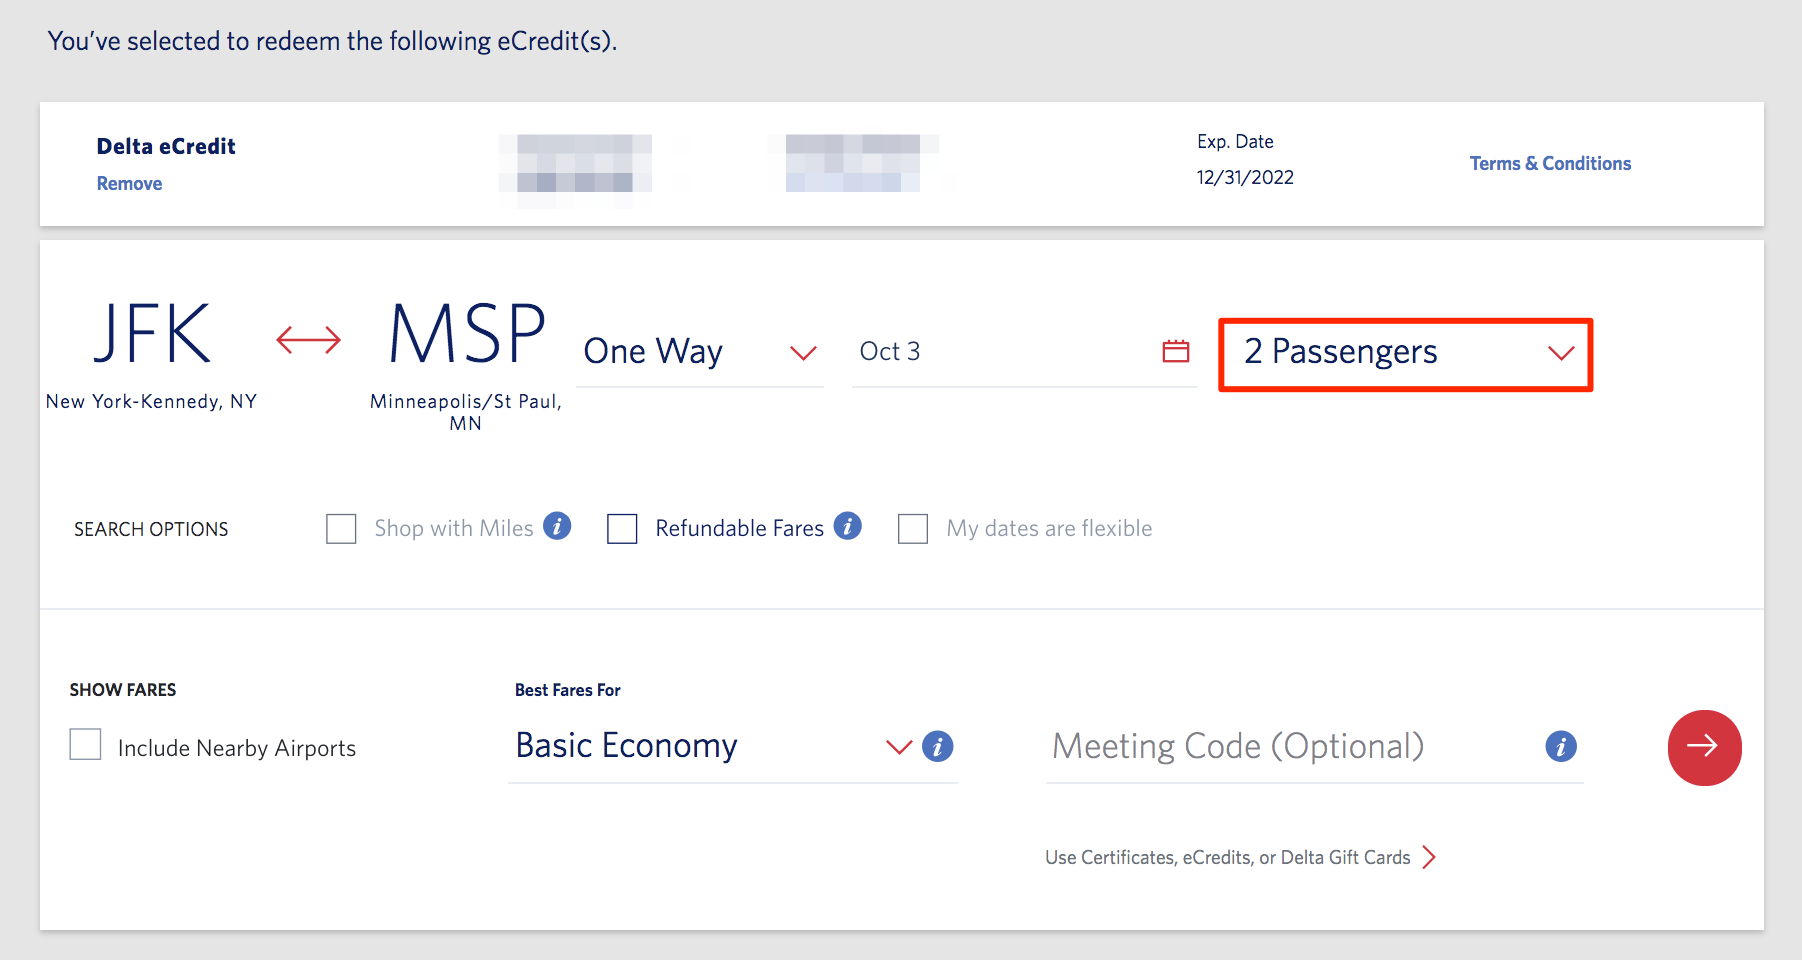
Task: Open the One Way trip type dropdown
Action: coord(700,351)
